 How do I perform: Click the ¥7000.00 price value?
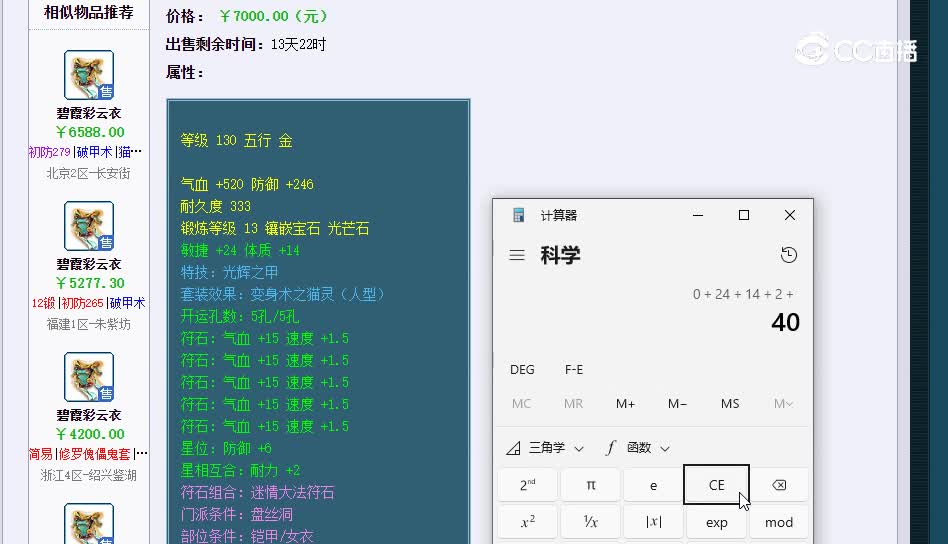(273, 16)
